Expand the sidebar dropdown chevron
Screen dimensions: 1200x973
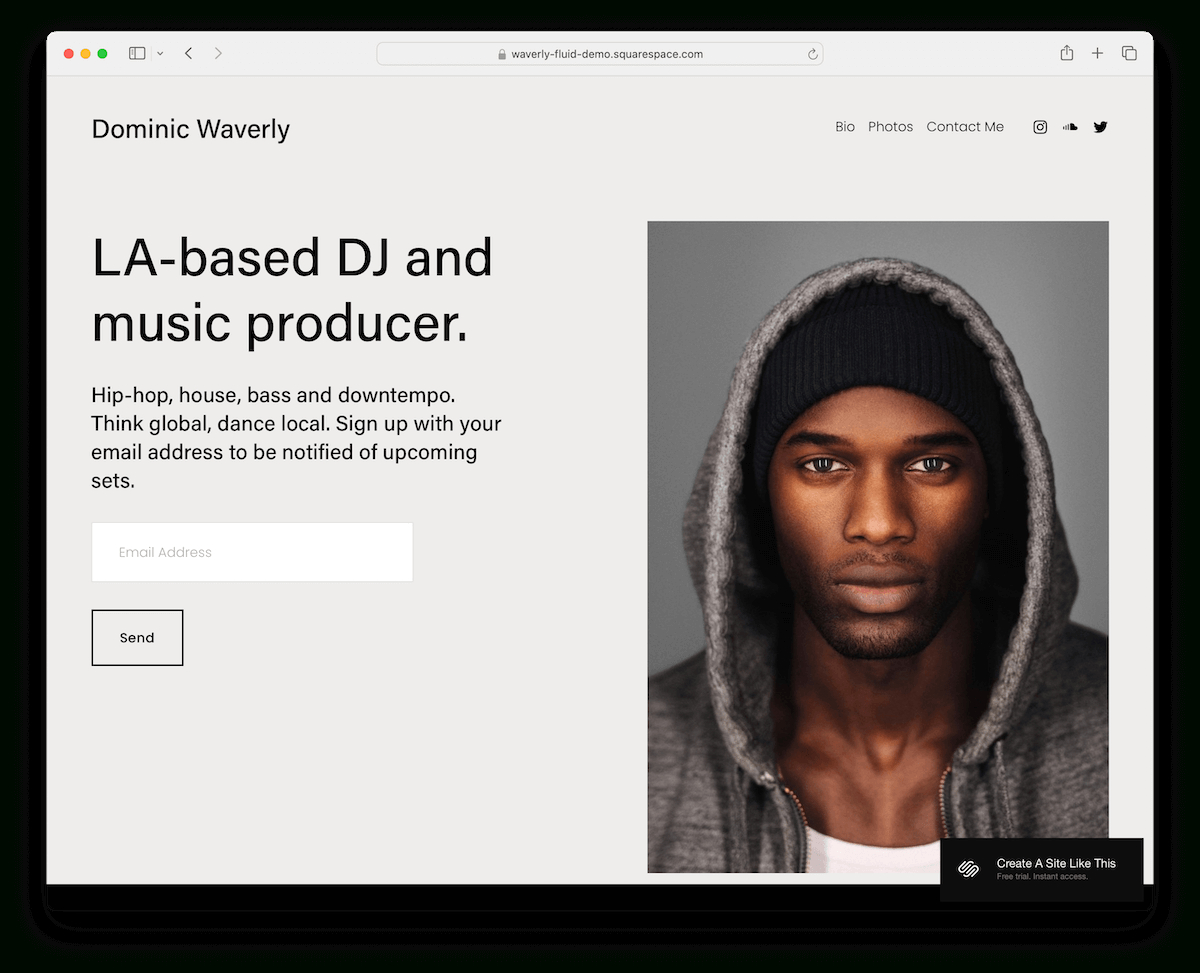coord(160,54)
